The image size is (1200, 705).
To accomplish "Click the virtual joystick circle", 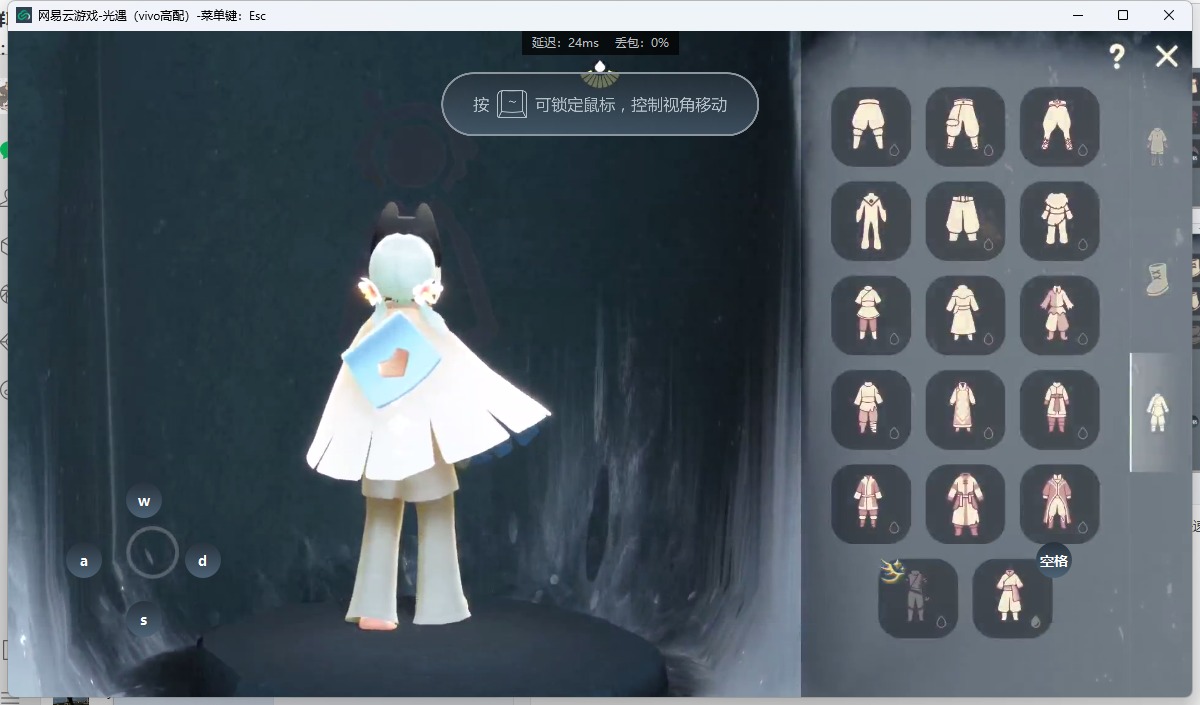I will (153, 552).
